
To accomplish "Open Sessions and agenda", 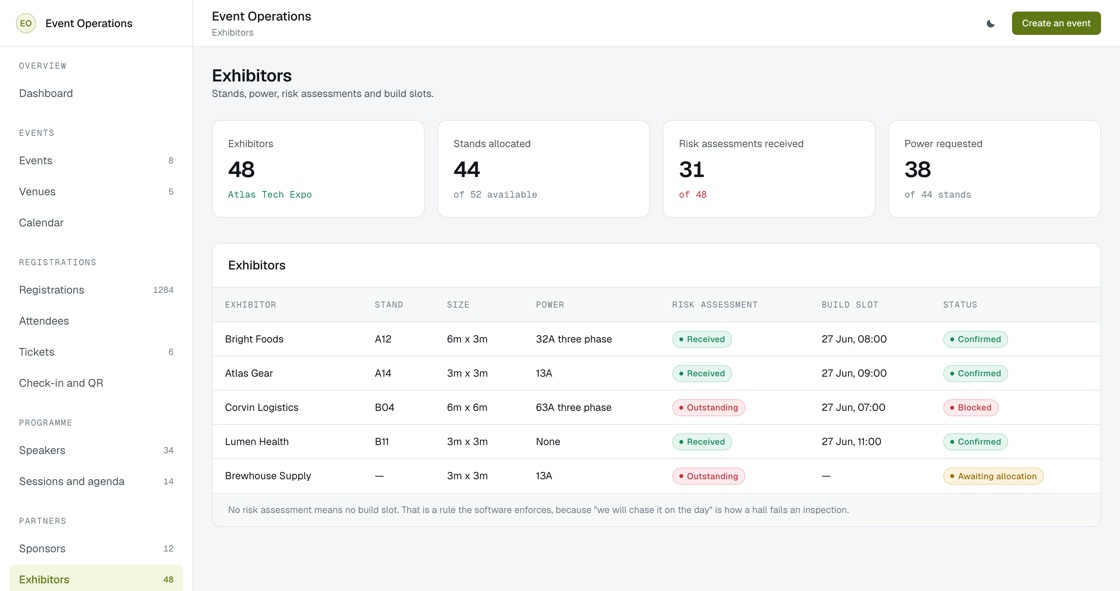I will 96,482.
